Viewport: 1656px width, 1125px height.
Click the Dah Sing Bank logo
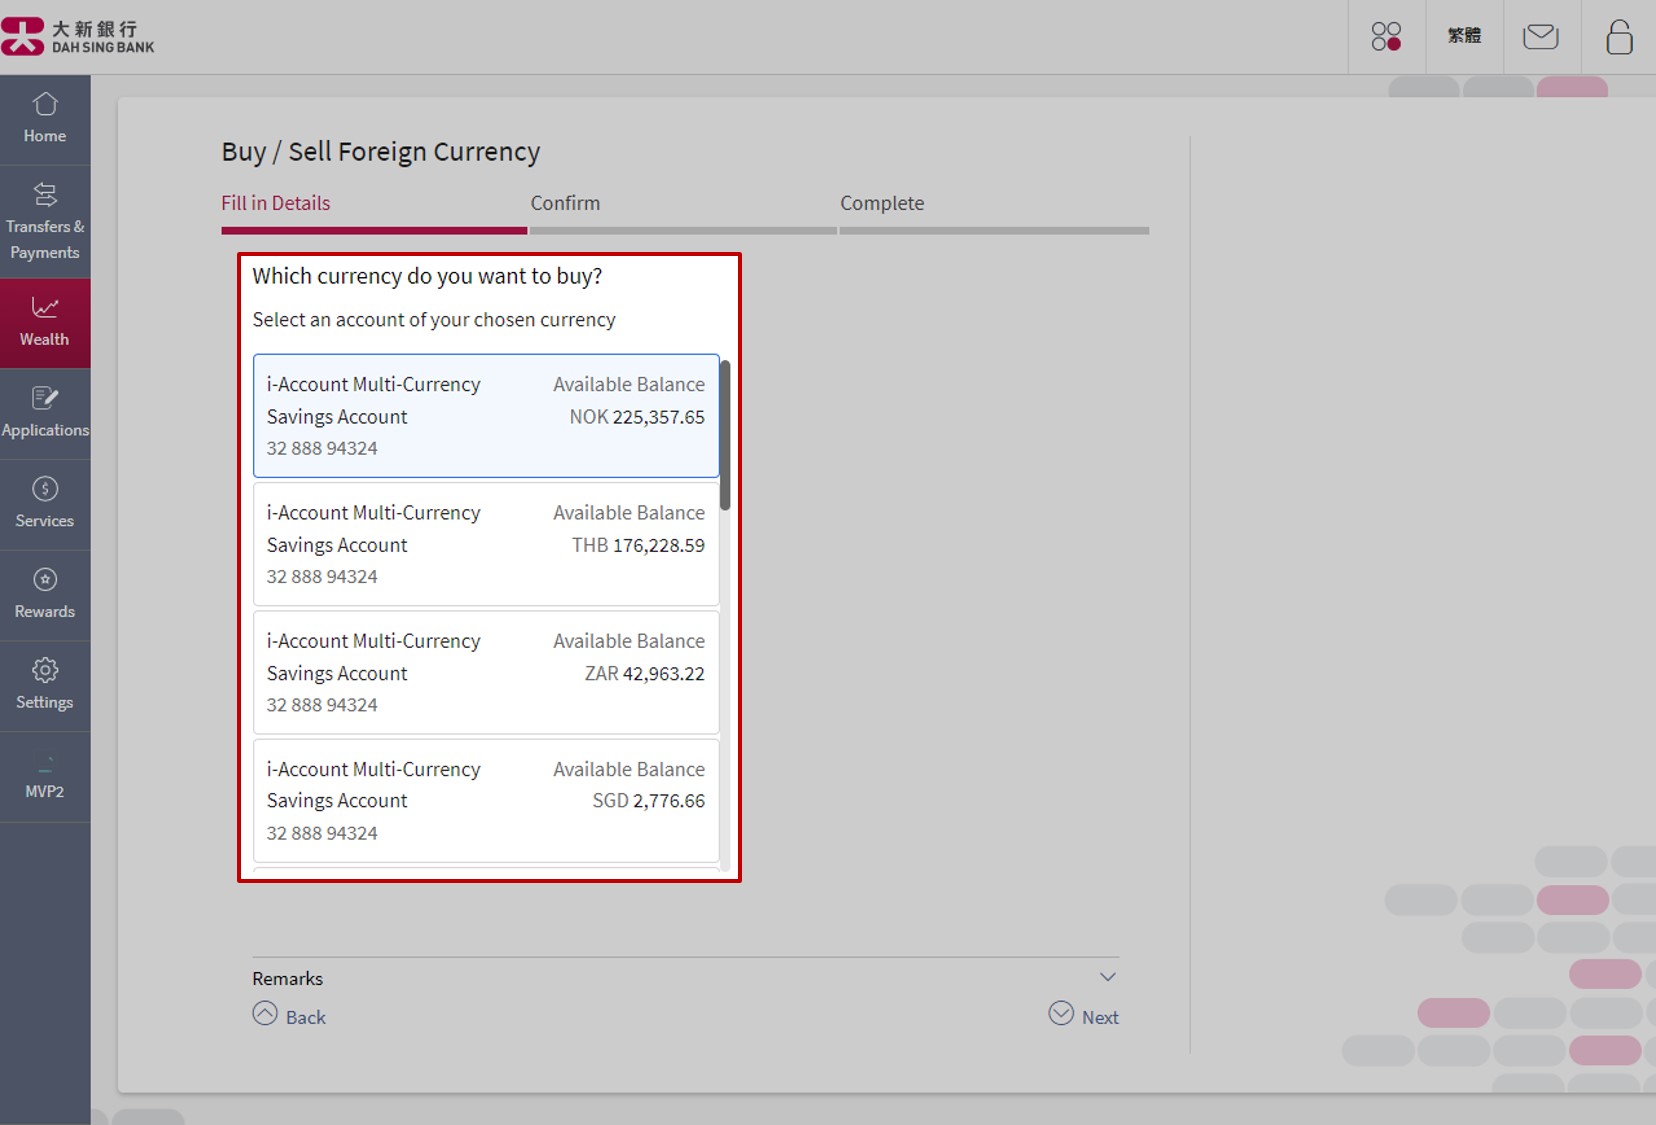[78, 36]
